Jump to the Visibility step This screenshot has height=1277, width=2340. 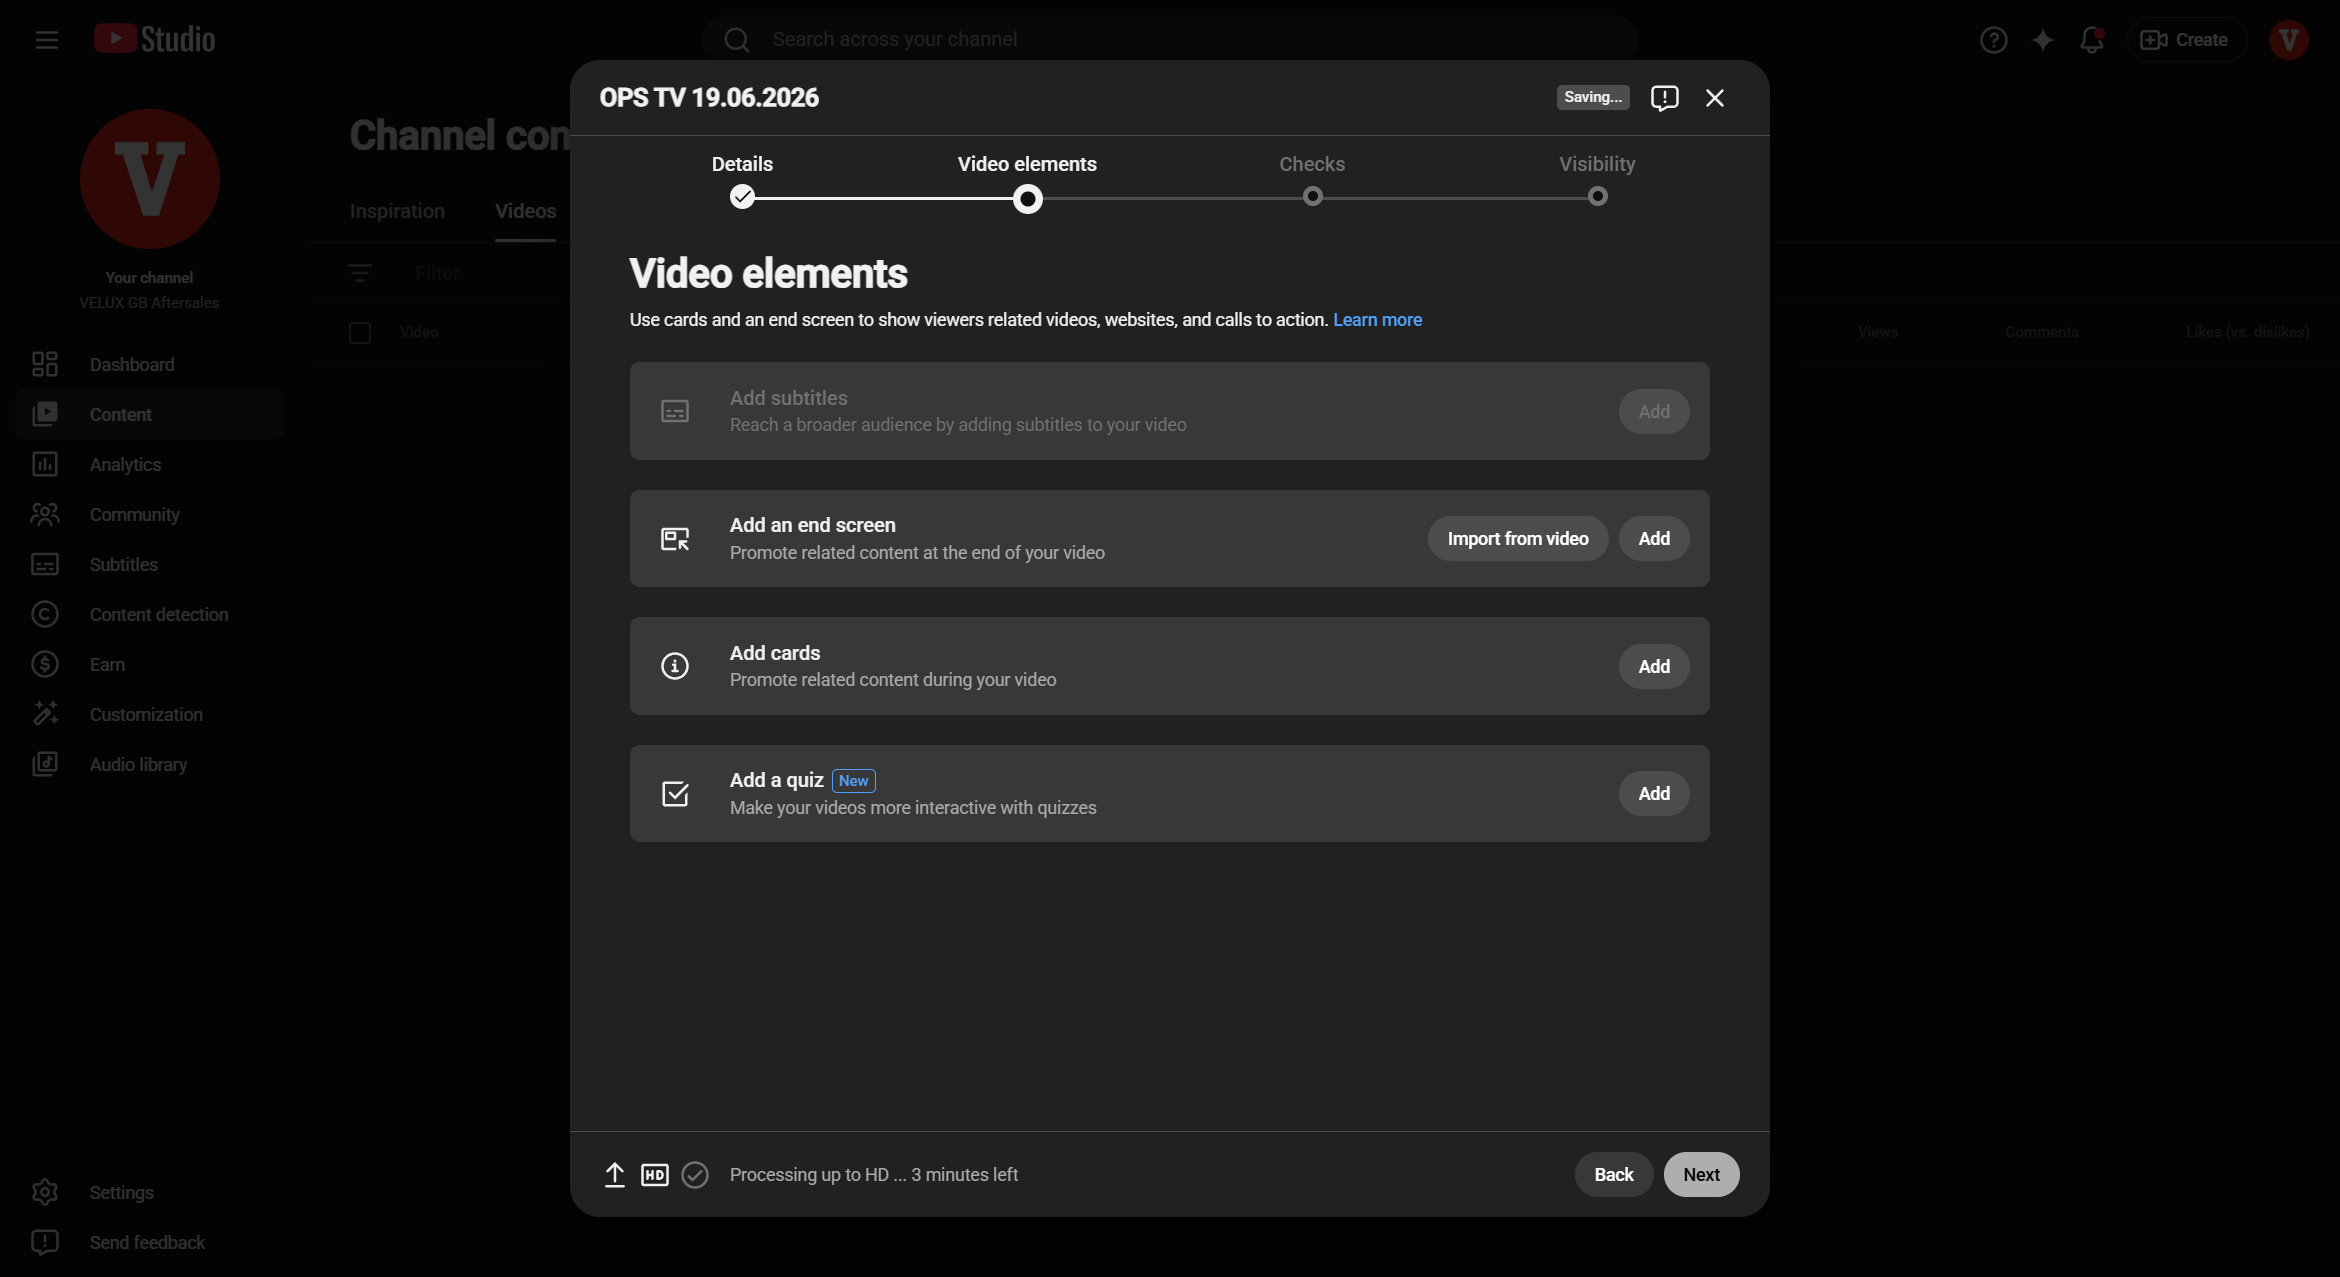coord(1597,180)
